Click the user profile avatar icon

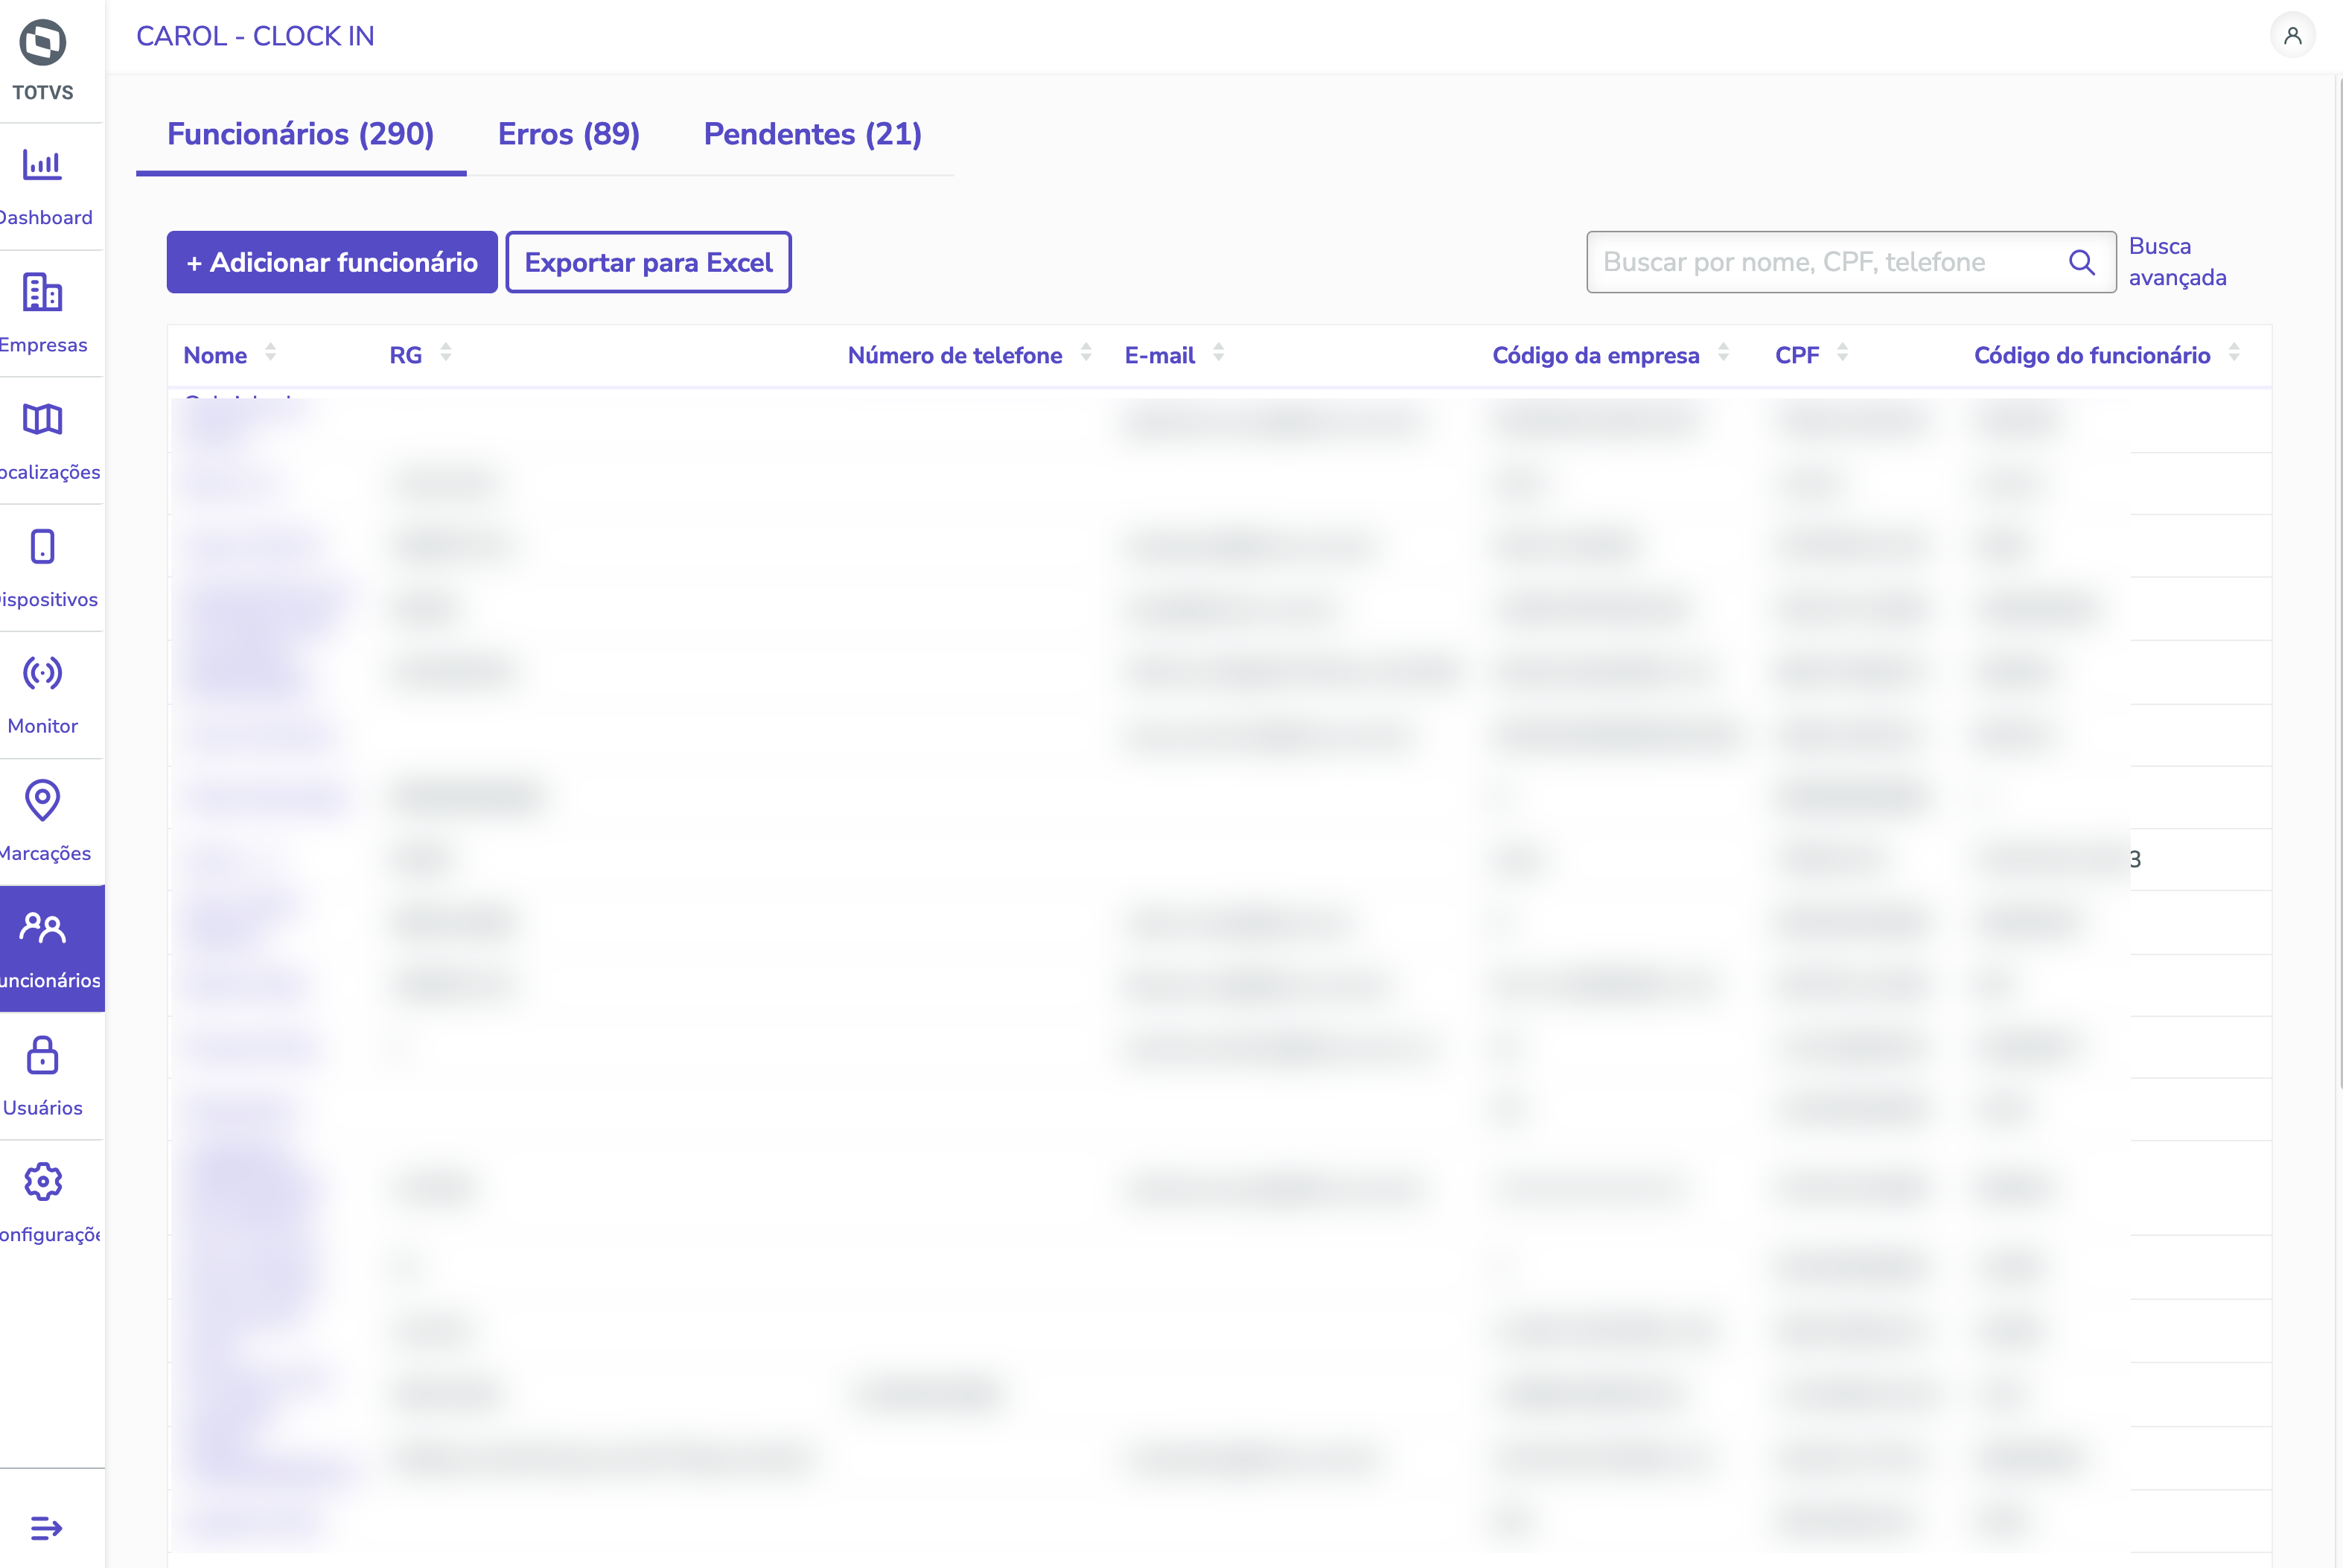[2292, 36]
